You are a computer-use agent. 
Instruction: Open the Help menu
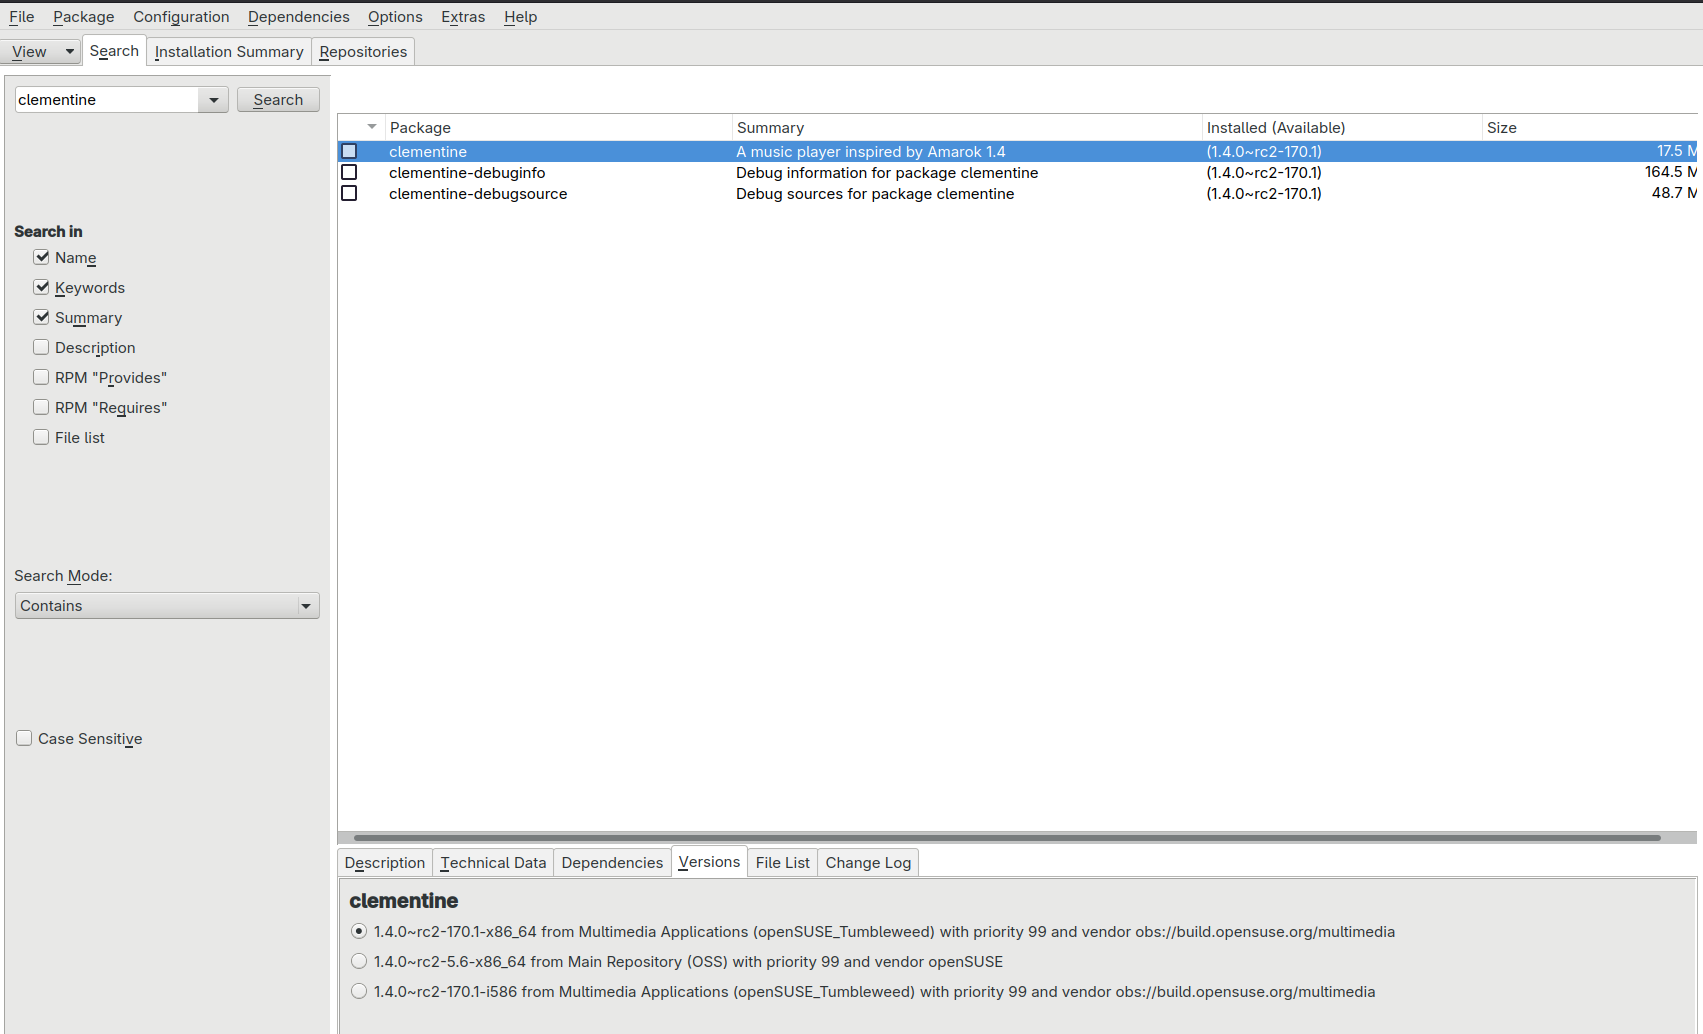(x=520, y=17)
